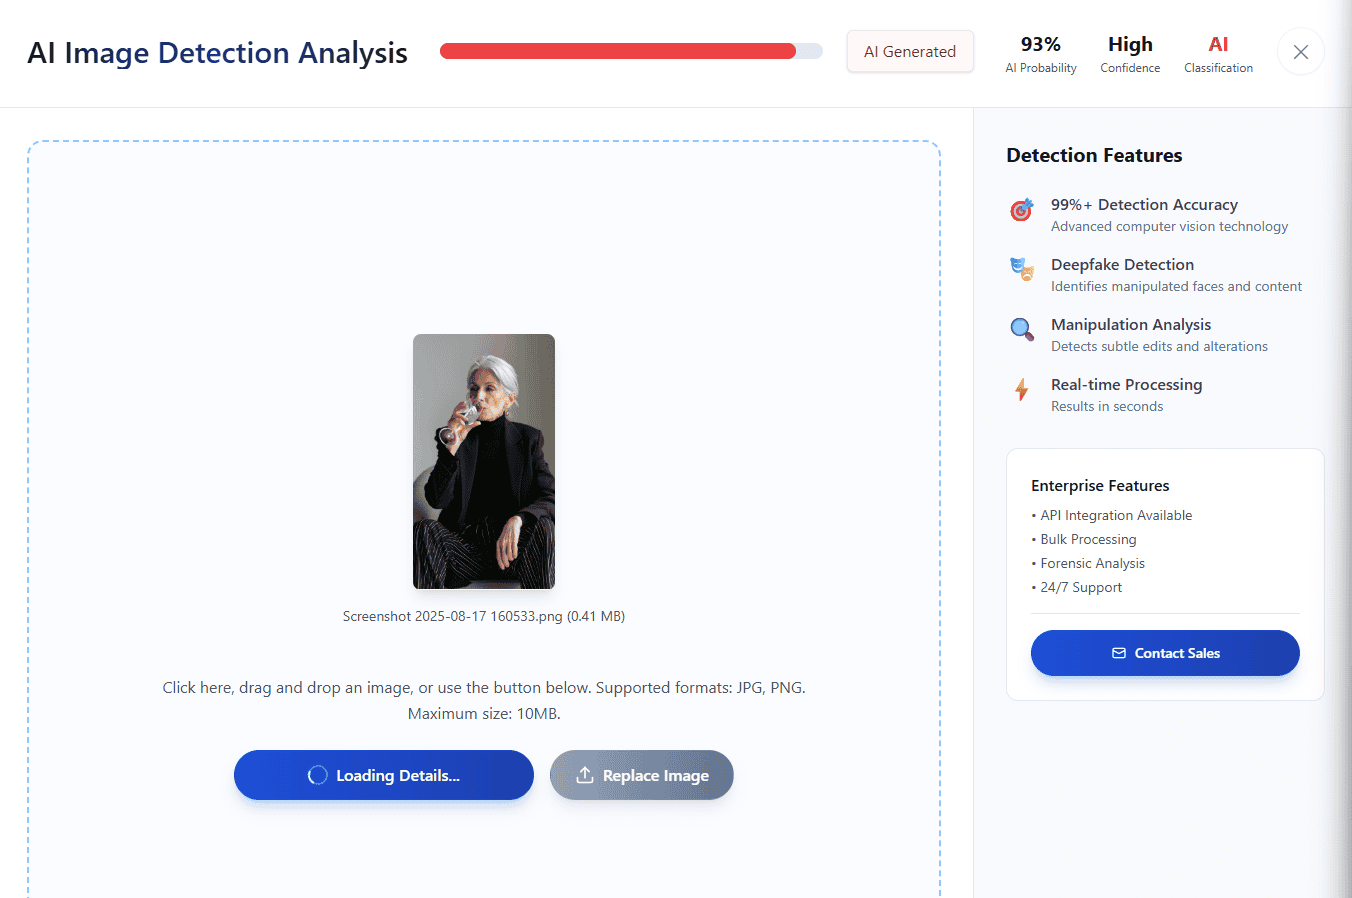Click the lightning bolt Real-time Processing icon
The height and width of the screenshot is (898, 1352).
pos(1021,389)
